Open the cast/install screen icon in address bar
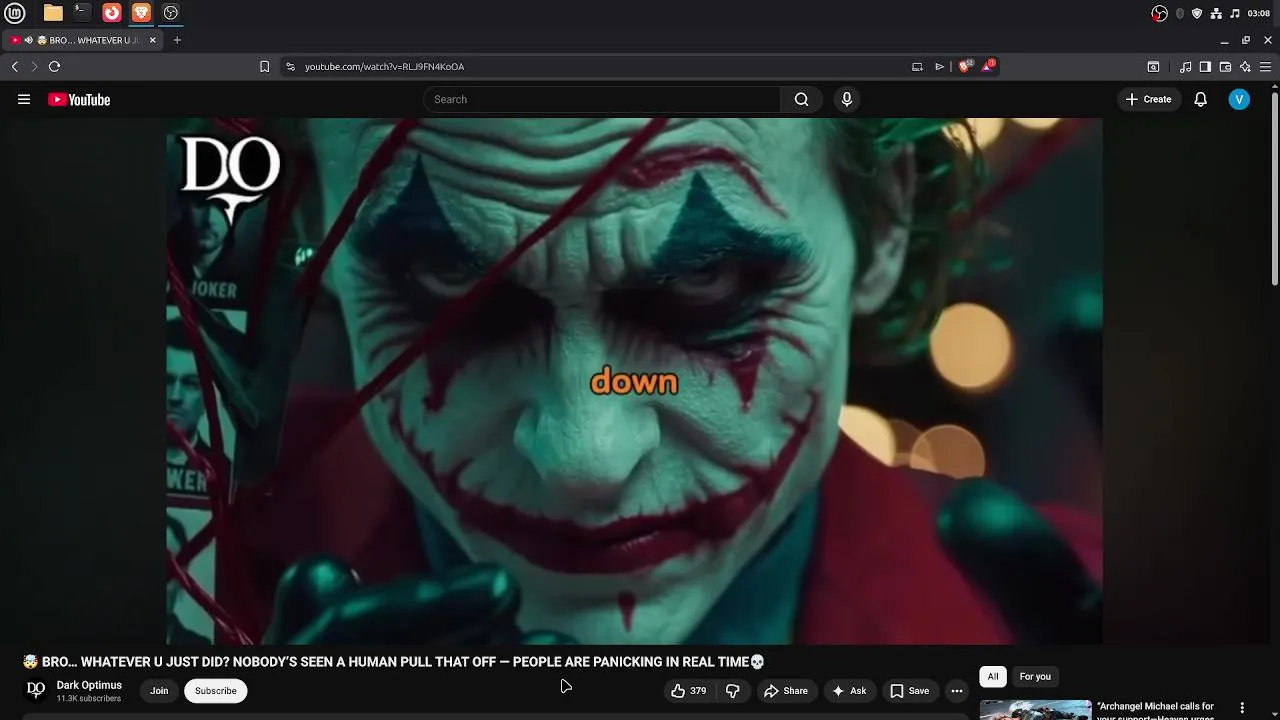Viewport: 1280px width, 720px height. pos(917,66)
